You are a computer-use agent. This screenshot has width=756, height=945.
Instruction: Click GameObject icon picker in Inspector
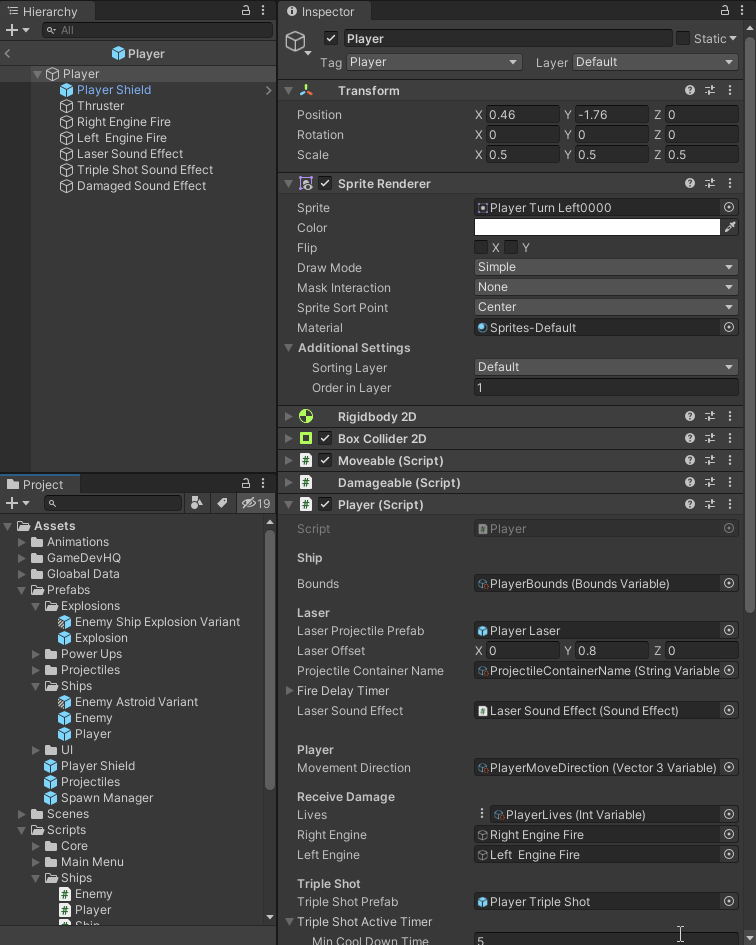pyautogui.click(x=298, y=42)
